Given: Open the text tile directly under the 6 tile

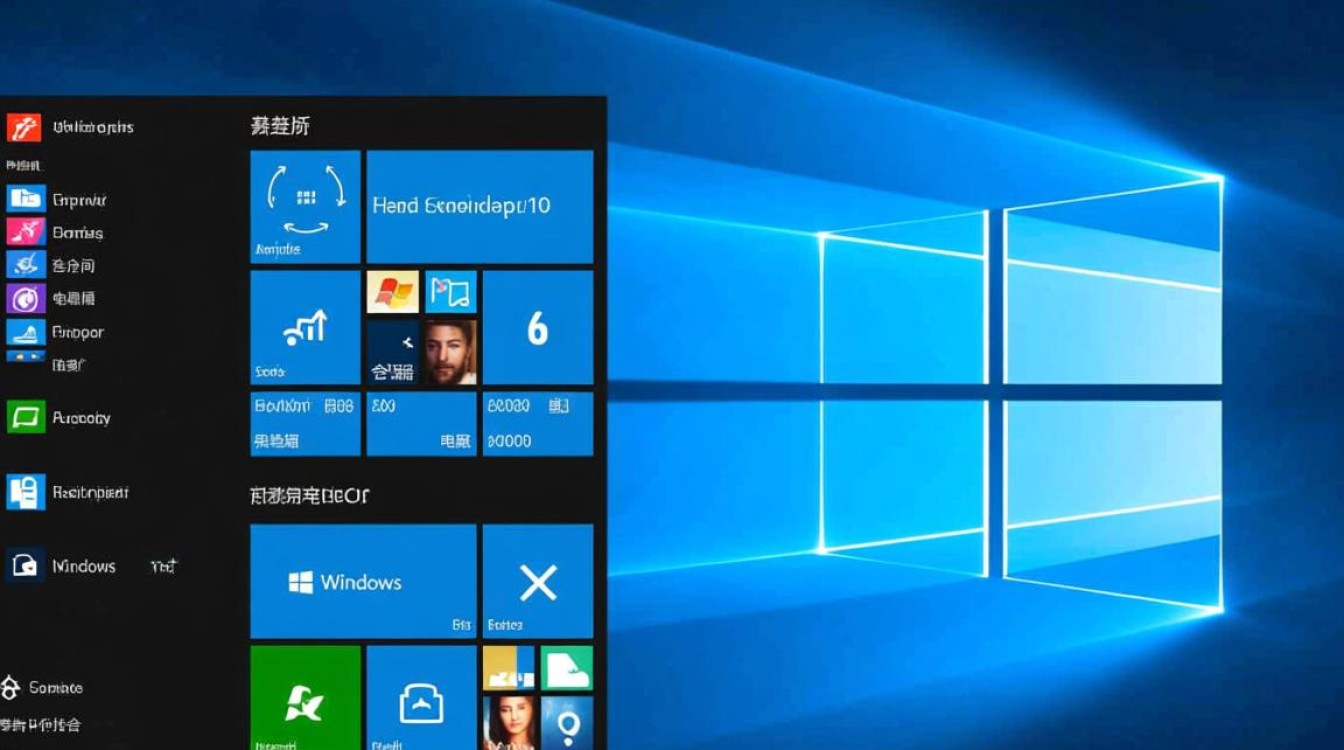Looking at the screenshot, I should click(x=538, y=424).
